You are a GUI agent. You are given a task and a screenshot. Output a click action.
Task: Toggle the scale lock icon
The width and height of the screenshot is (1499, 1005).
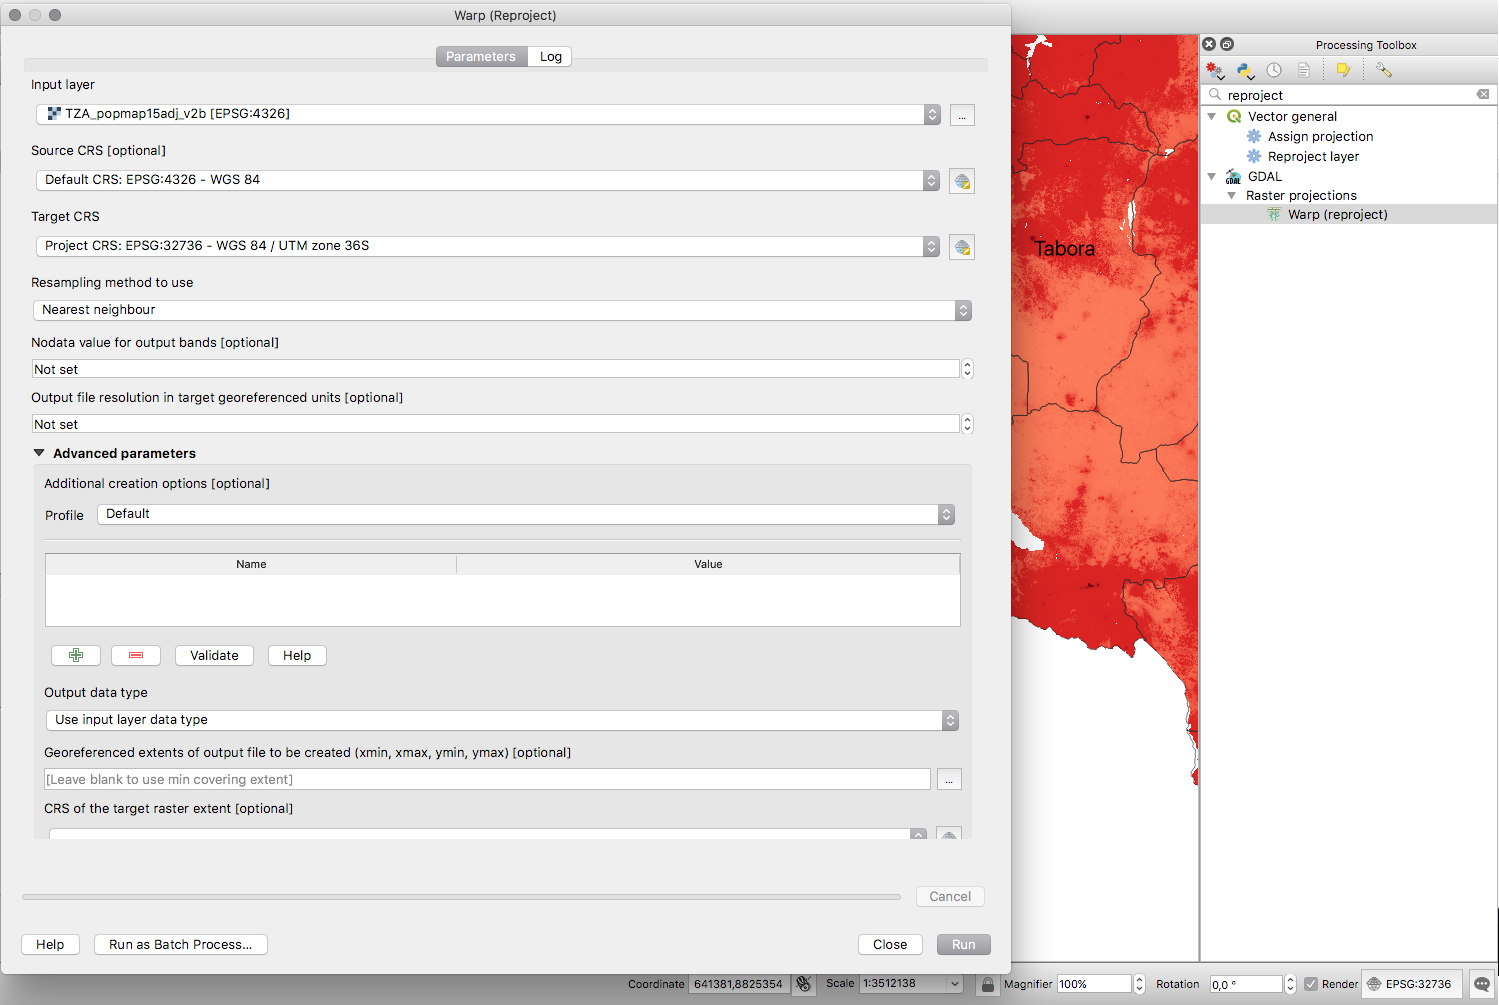[x=988, y=984]
